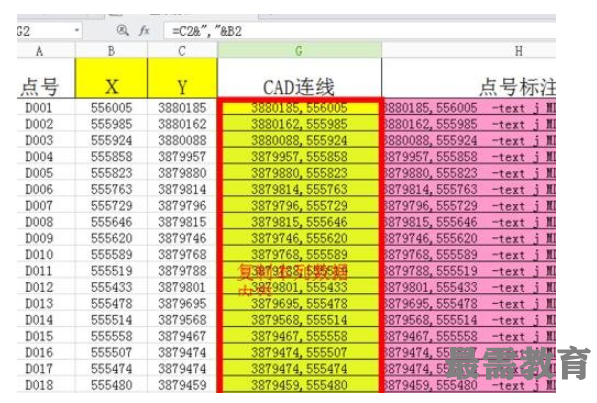Click X value 555985
Screen dimensions: 597x403
111,124
